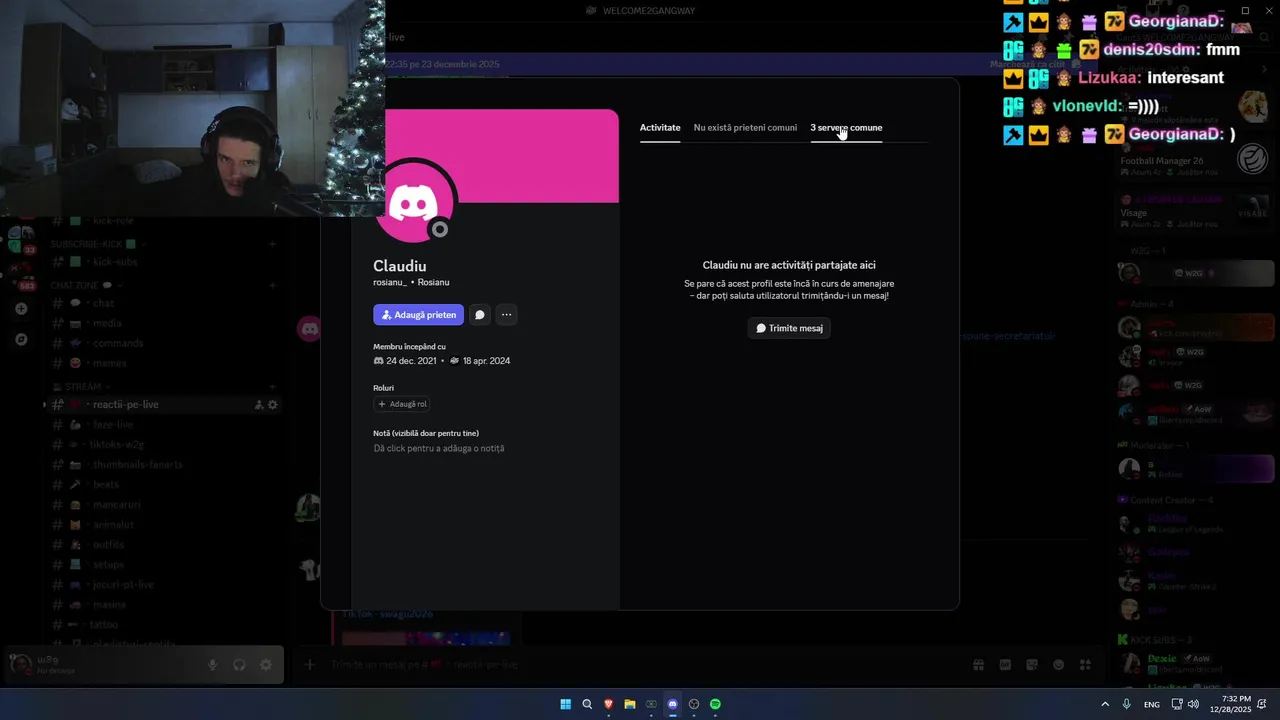
Task: Open the OBS Studio taskbar icon
Action: pos(694,704)
